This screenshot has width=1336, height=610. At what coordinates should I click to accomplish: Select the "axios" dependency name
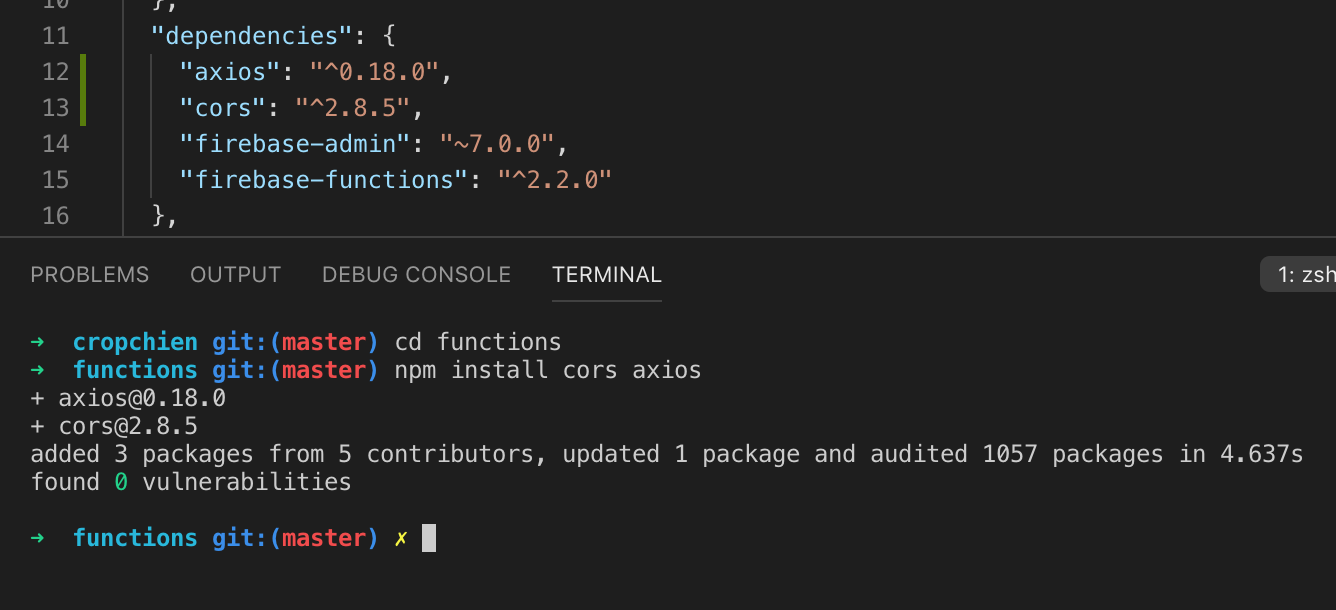(226, 71)
